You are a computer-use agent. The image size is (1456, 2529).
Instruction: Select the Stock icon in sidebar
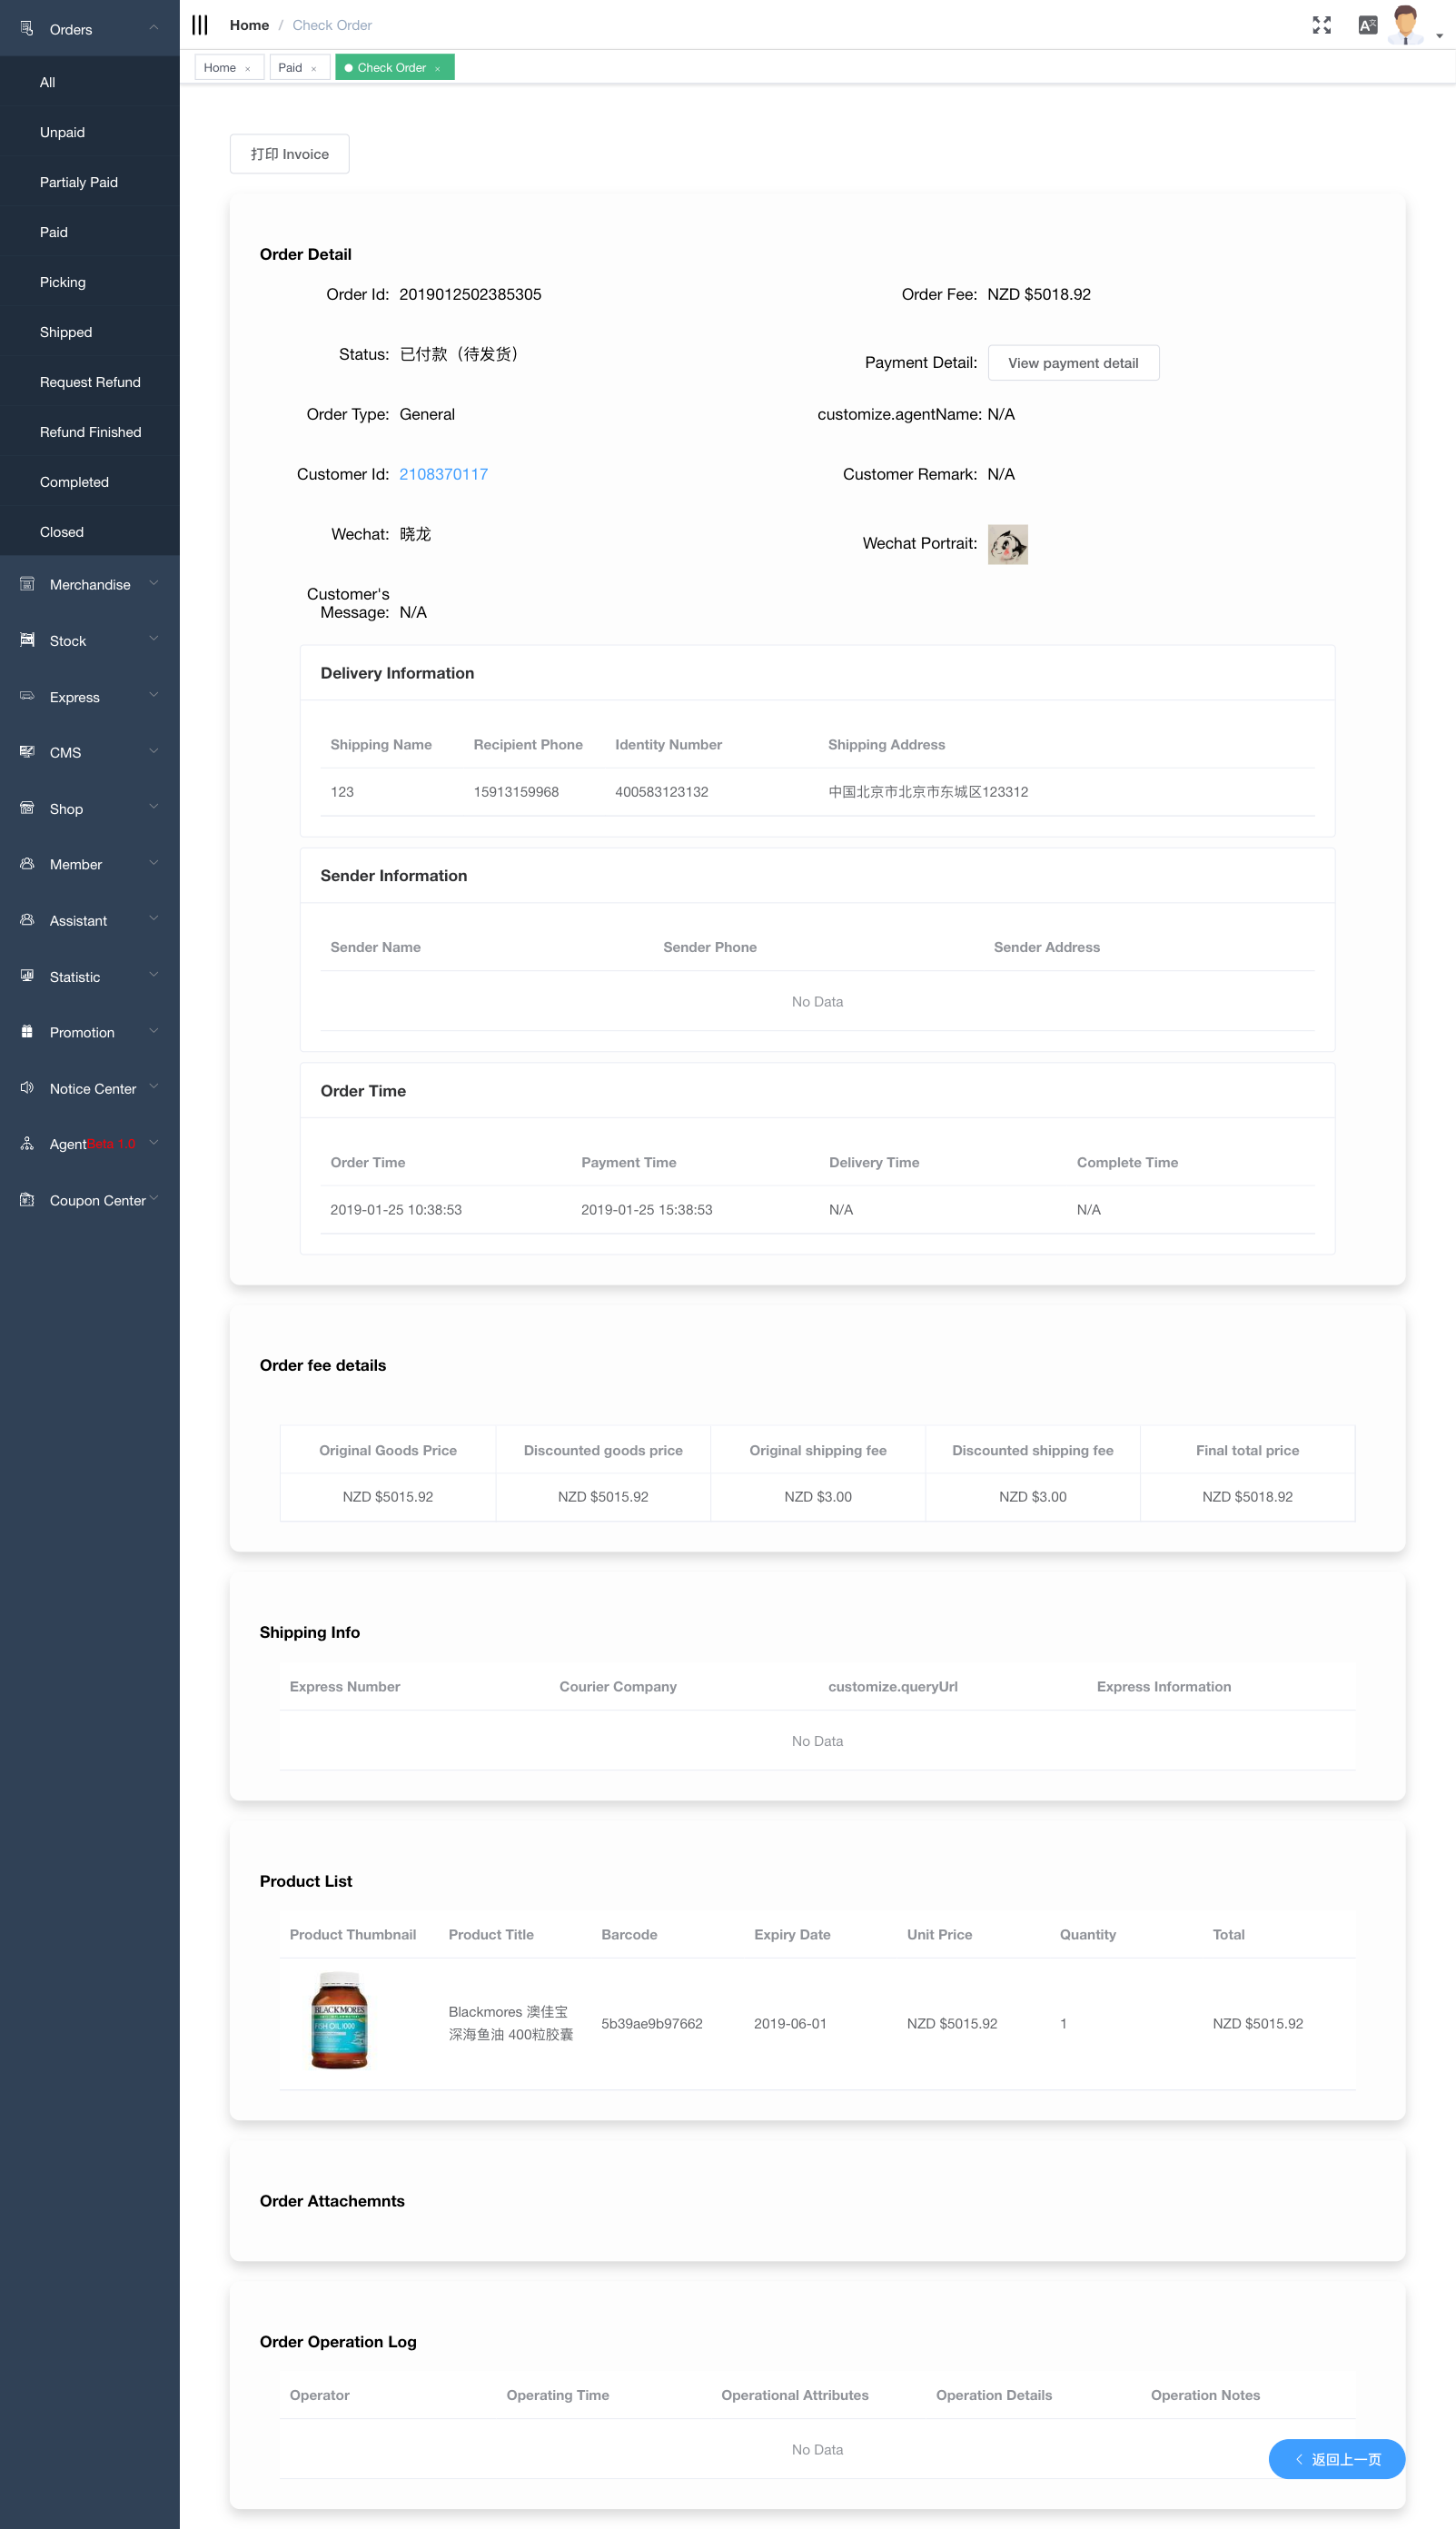click(x=27, y=640)
